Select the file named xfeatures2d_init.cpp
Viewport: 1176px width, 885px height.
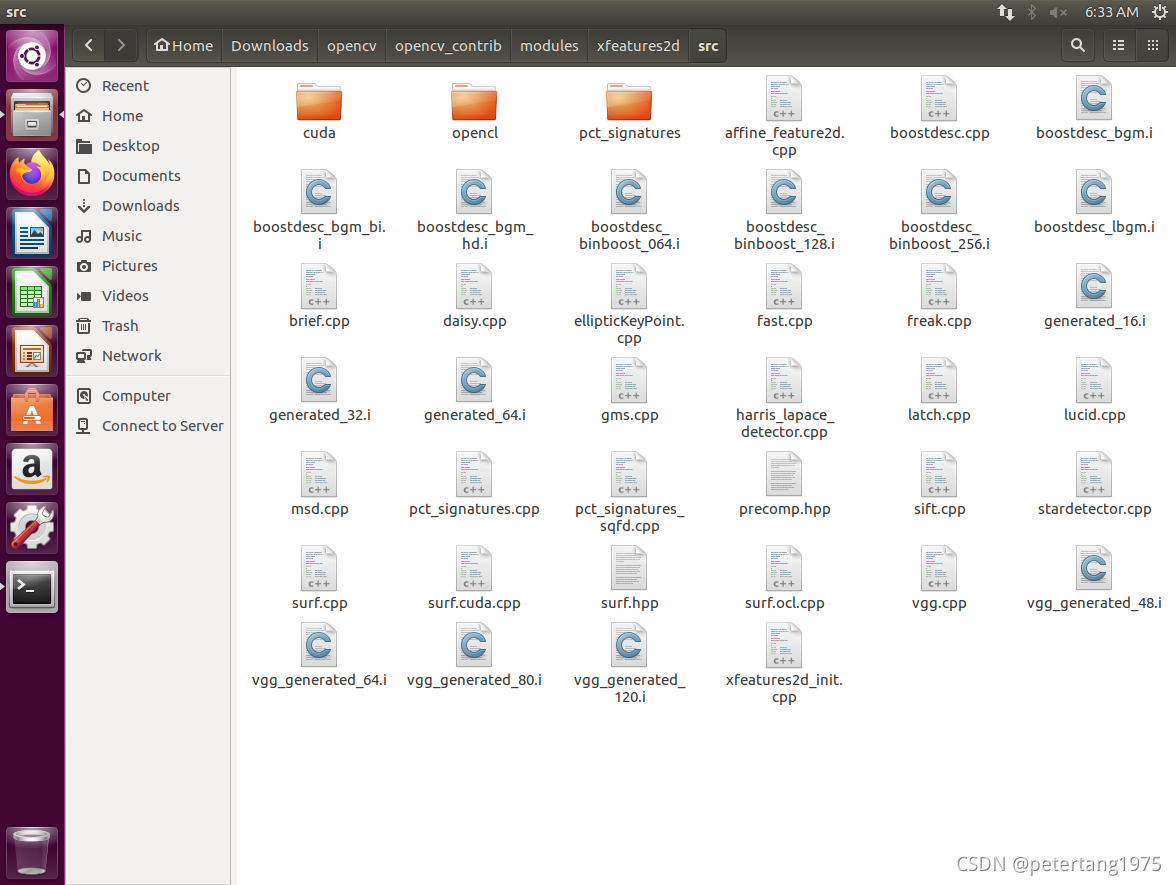[784, 664]
